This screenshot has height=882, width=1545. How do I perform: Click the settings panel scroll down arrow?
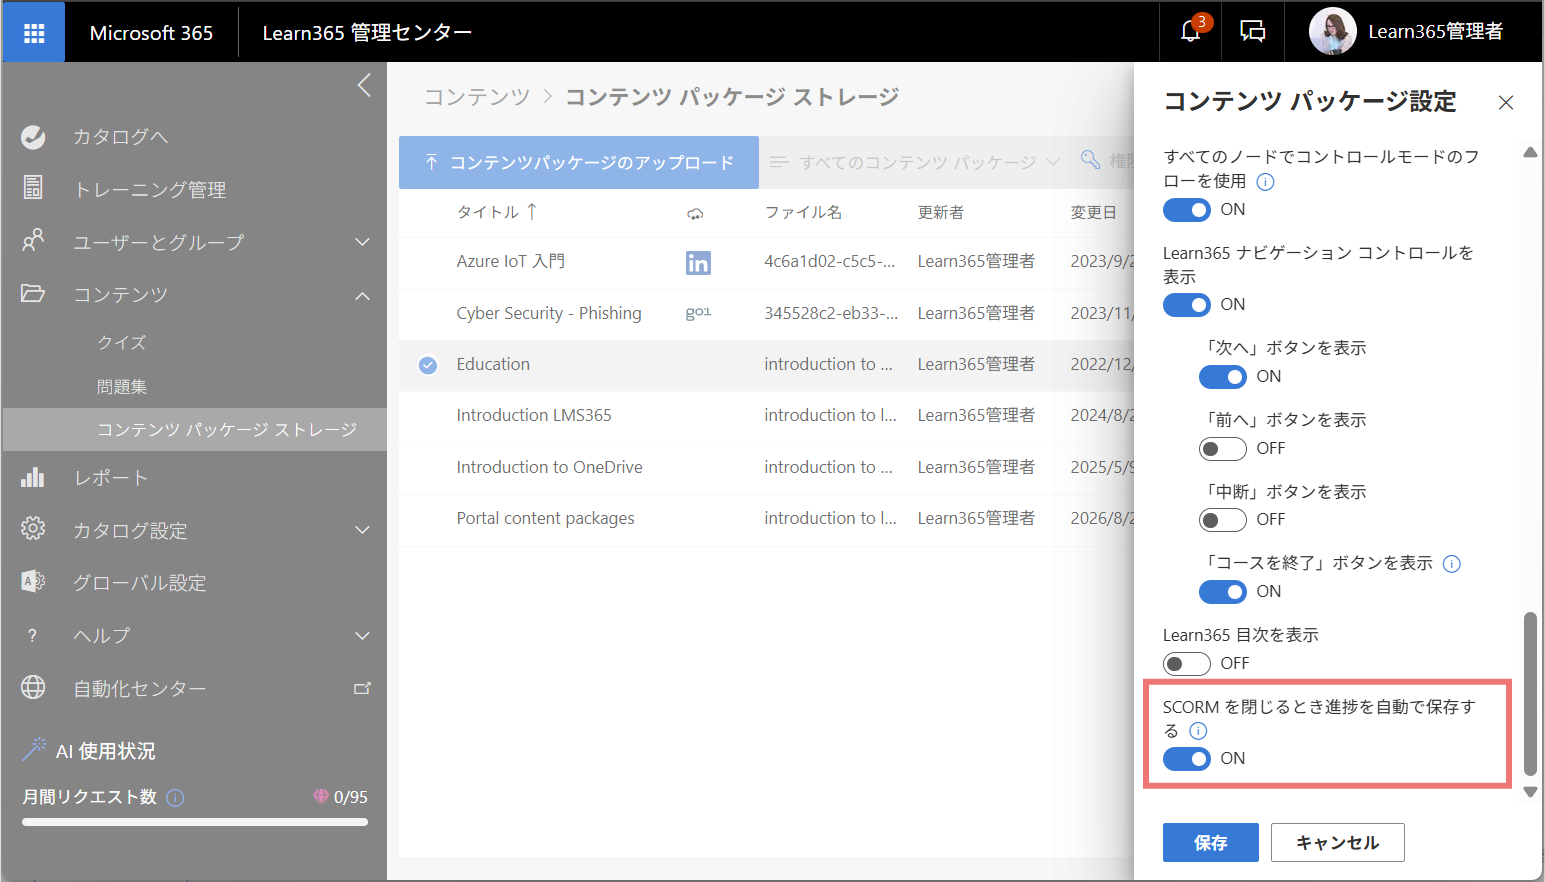pyautogui.click(x=1530, y=791)
